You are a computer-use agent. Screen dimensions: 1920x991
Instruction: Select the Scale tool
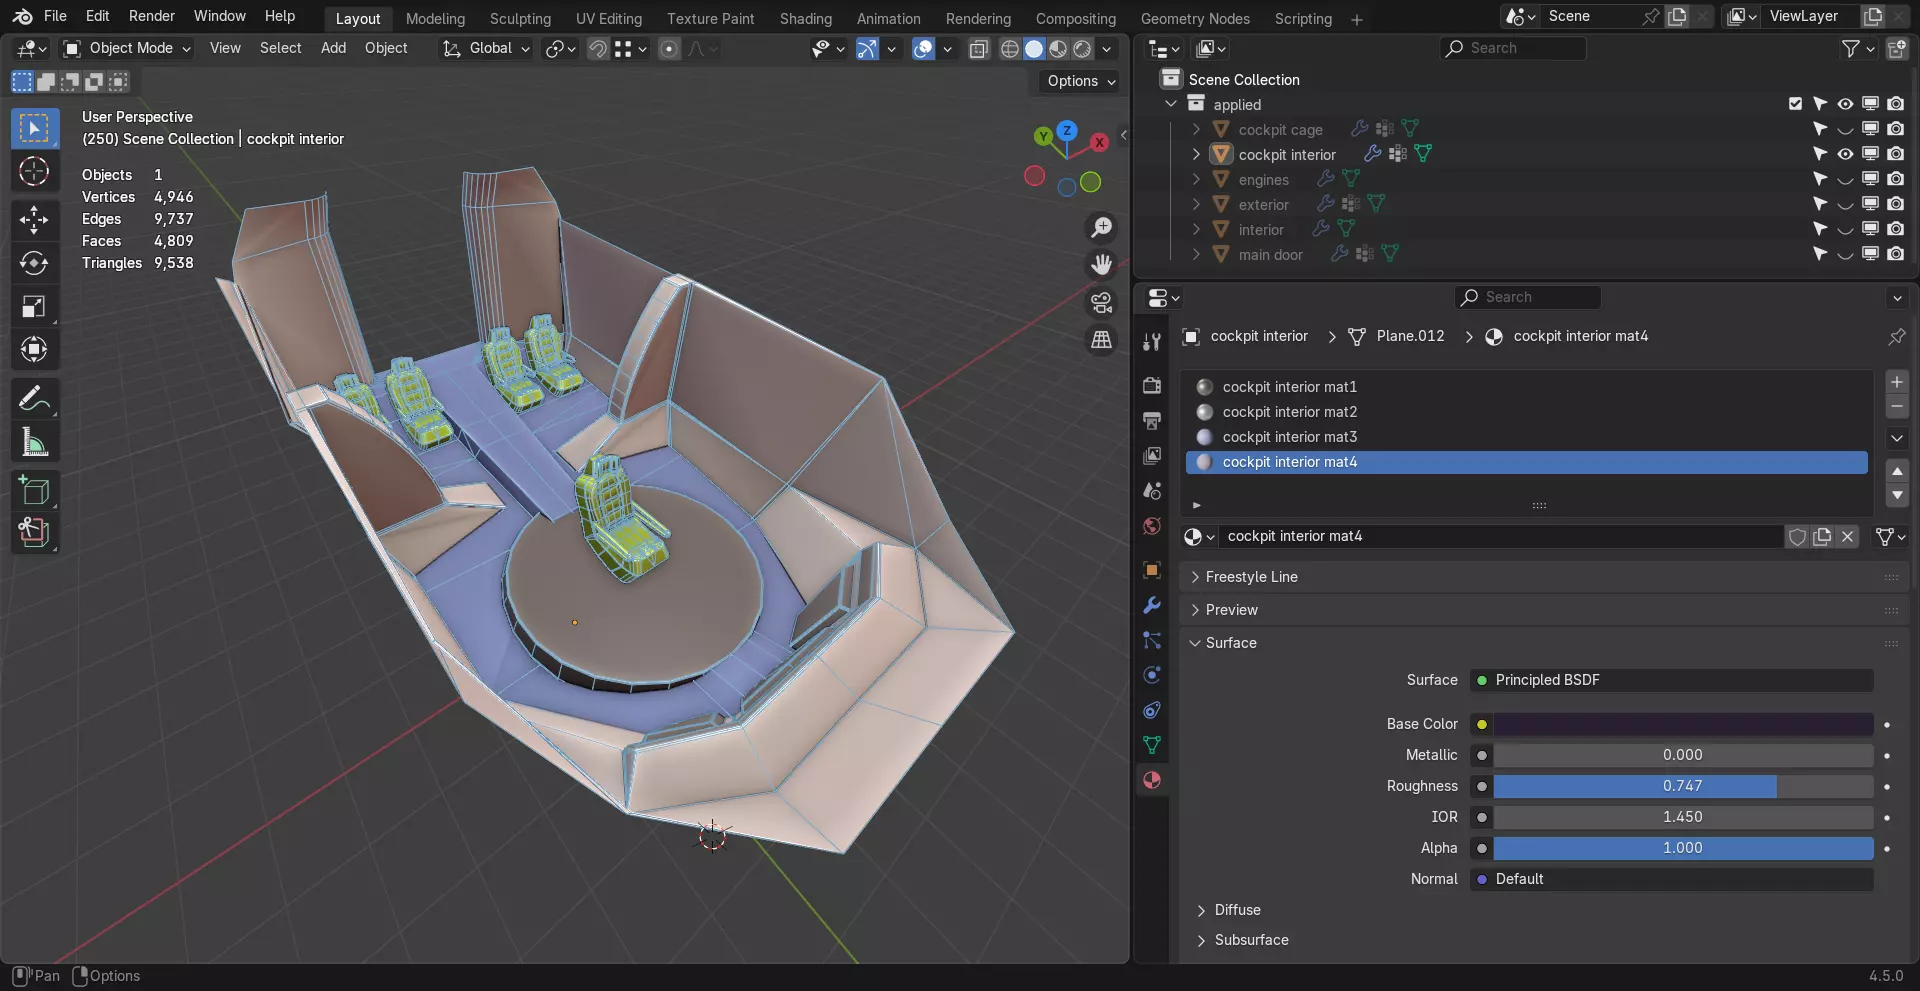coord(34,306)
